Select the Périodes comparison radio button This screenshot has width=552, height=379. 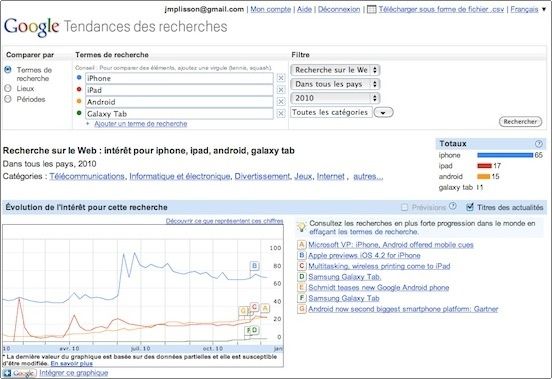point(8,99)
